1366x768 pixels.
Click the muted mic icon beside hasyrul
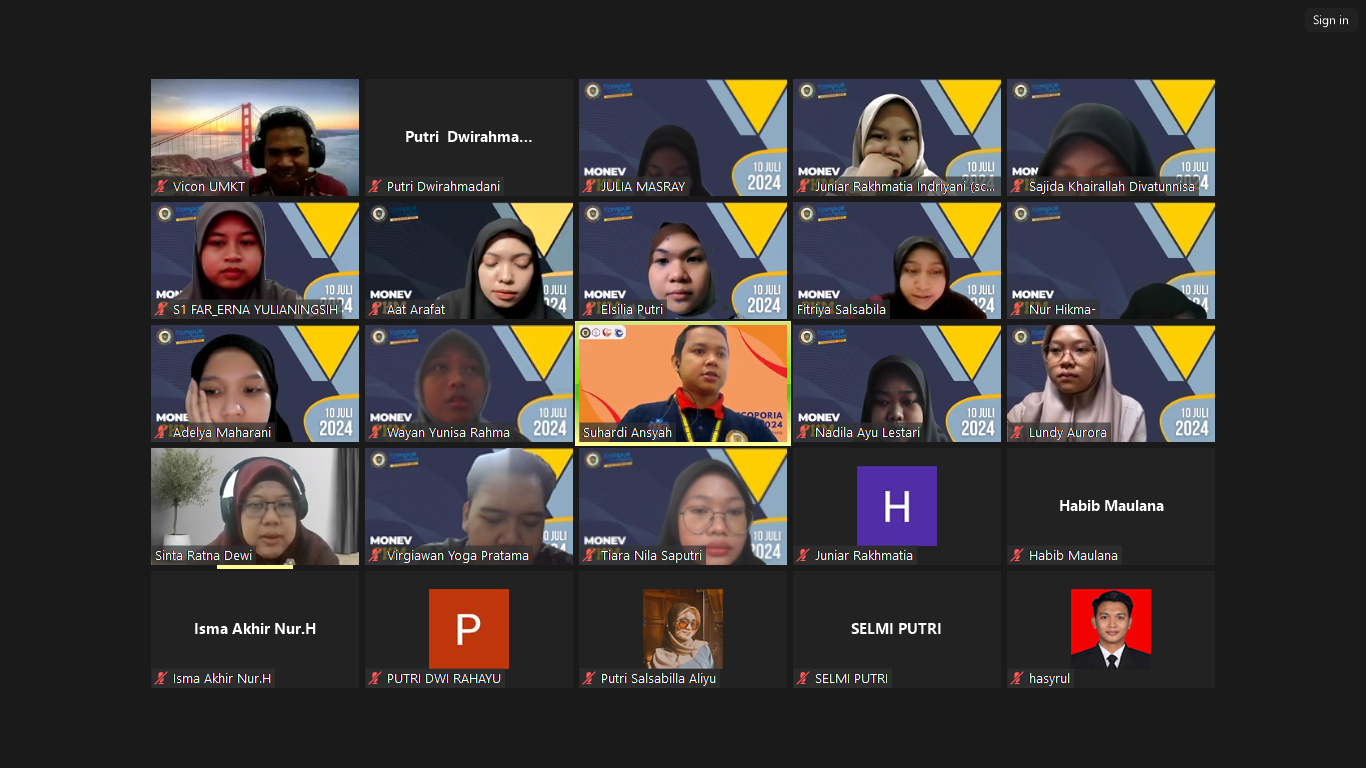coord(1017,679)
